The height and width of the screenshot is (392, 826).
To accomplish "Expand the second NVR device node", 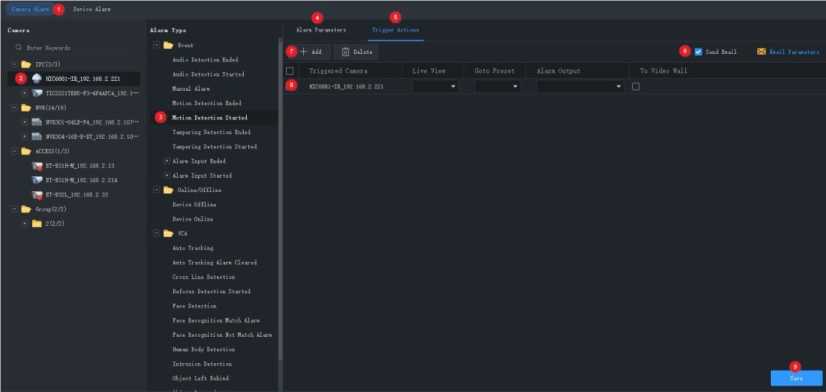I will (x=24, y=136).
